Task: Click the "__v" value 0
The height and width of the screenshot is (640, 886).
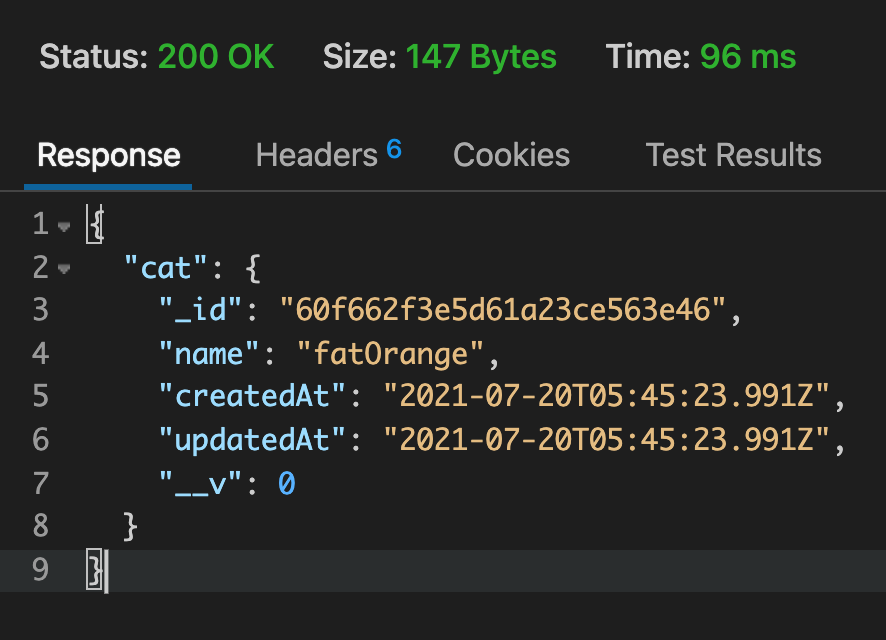Action: [x=286, y=484]
